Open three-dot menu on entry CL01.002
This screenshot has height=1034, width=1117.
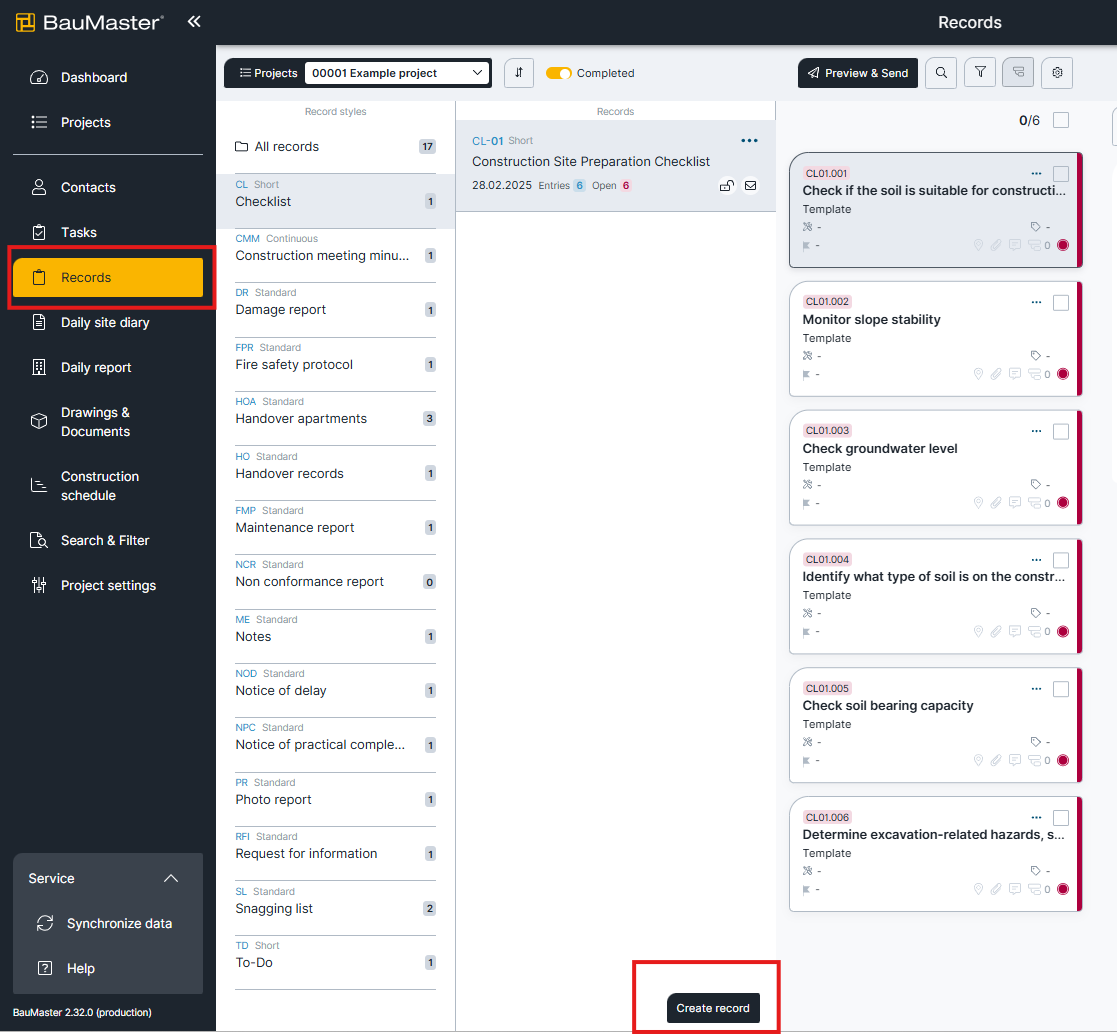[x=1037, y=302]
